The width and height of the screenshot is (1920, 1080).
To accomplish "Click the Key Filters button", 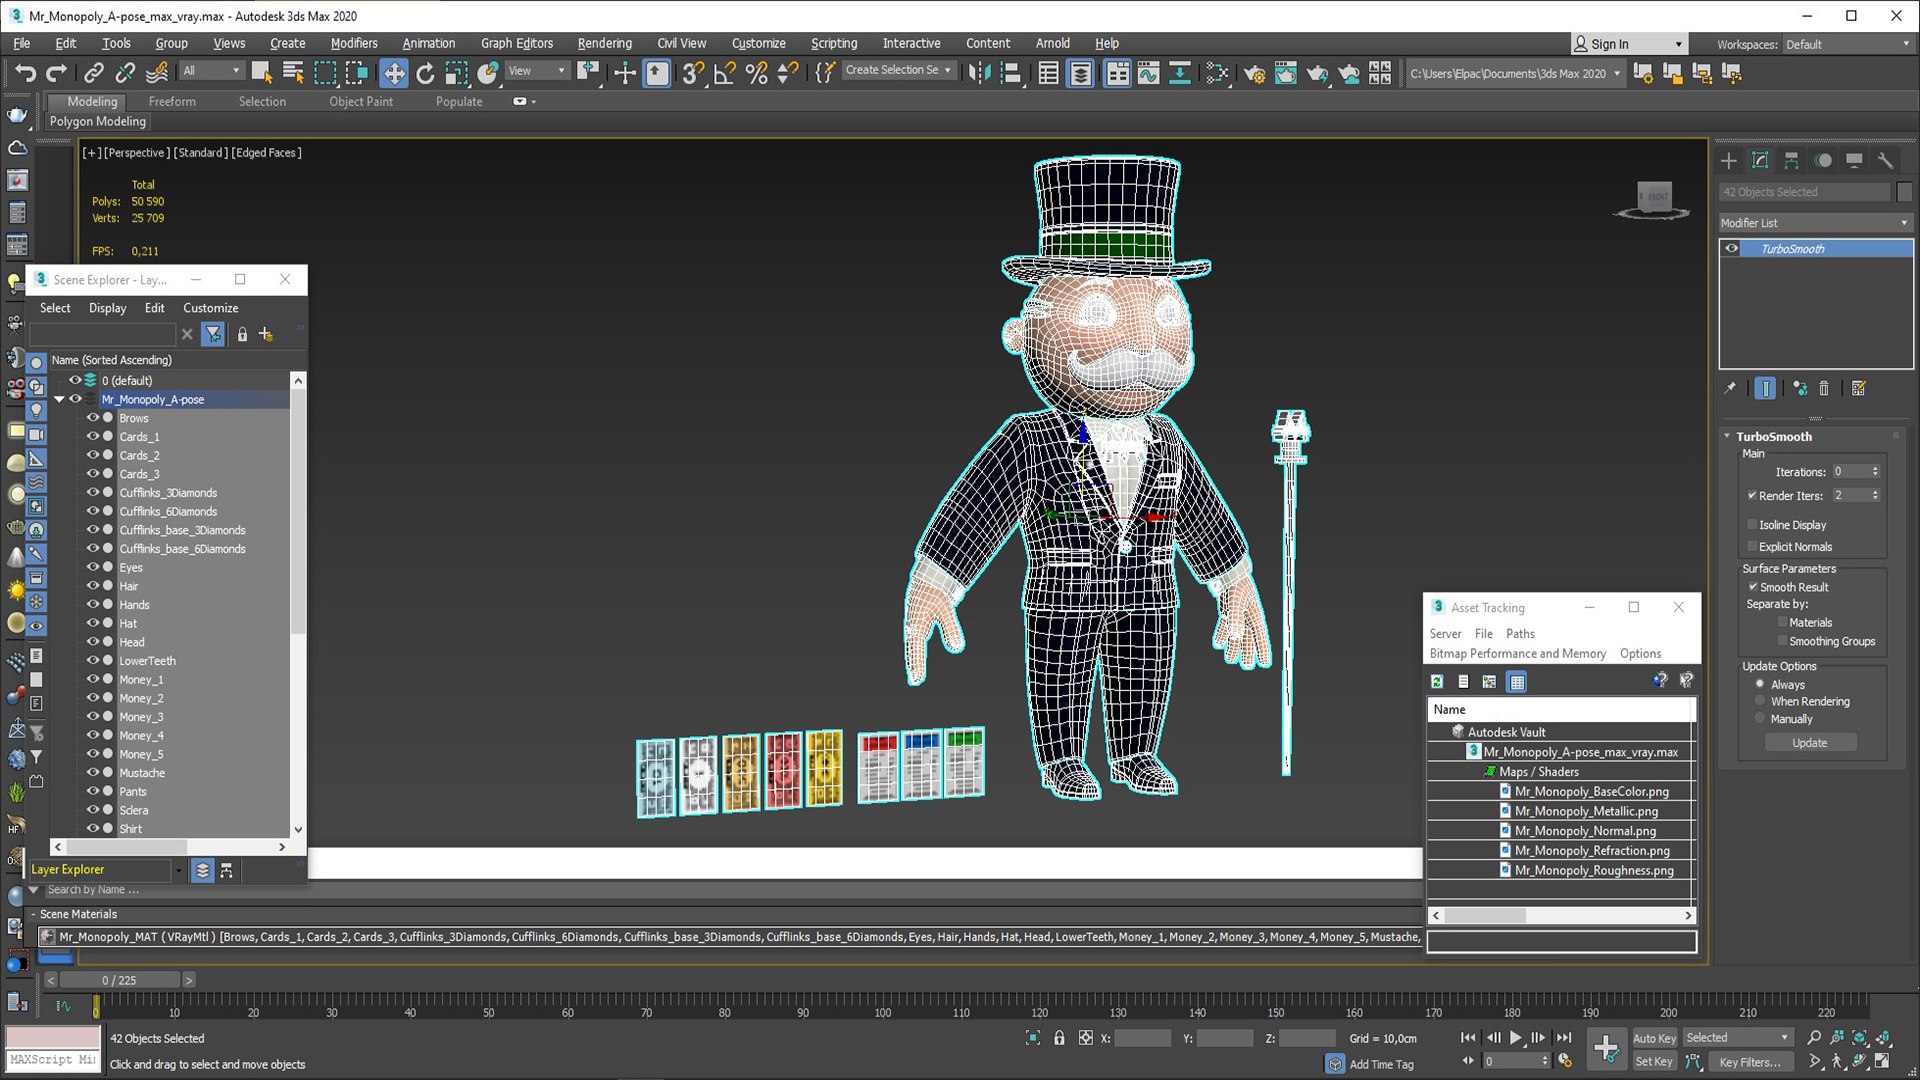I will coord(1750,1062).
